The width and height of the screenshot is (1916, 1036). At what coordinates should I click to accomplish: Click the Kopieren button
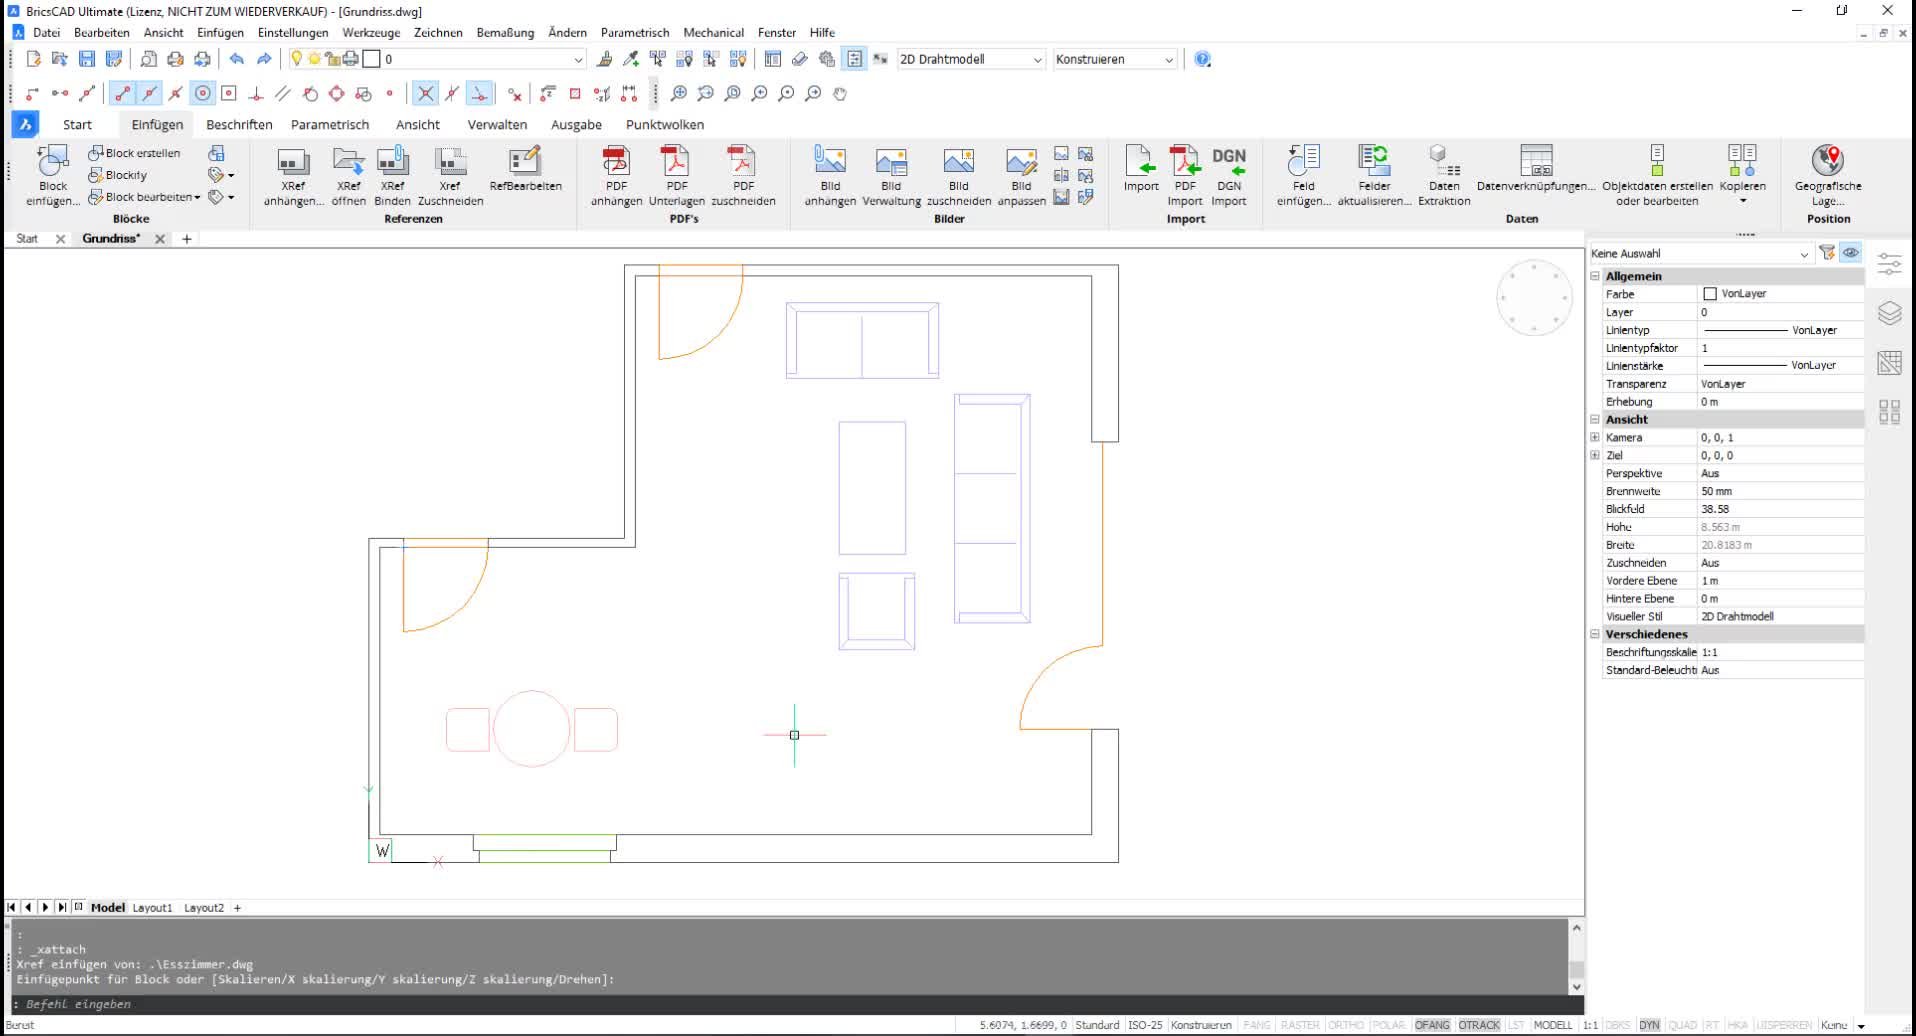[x=1742, y=175]
